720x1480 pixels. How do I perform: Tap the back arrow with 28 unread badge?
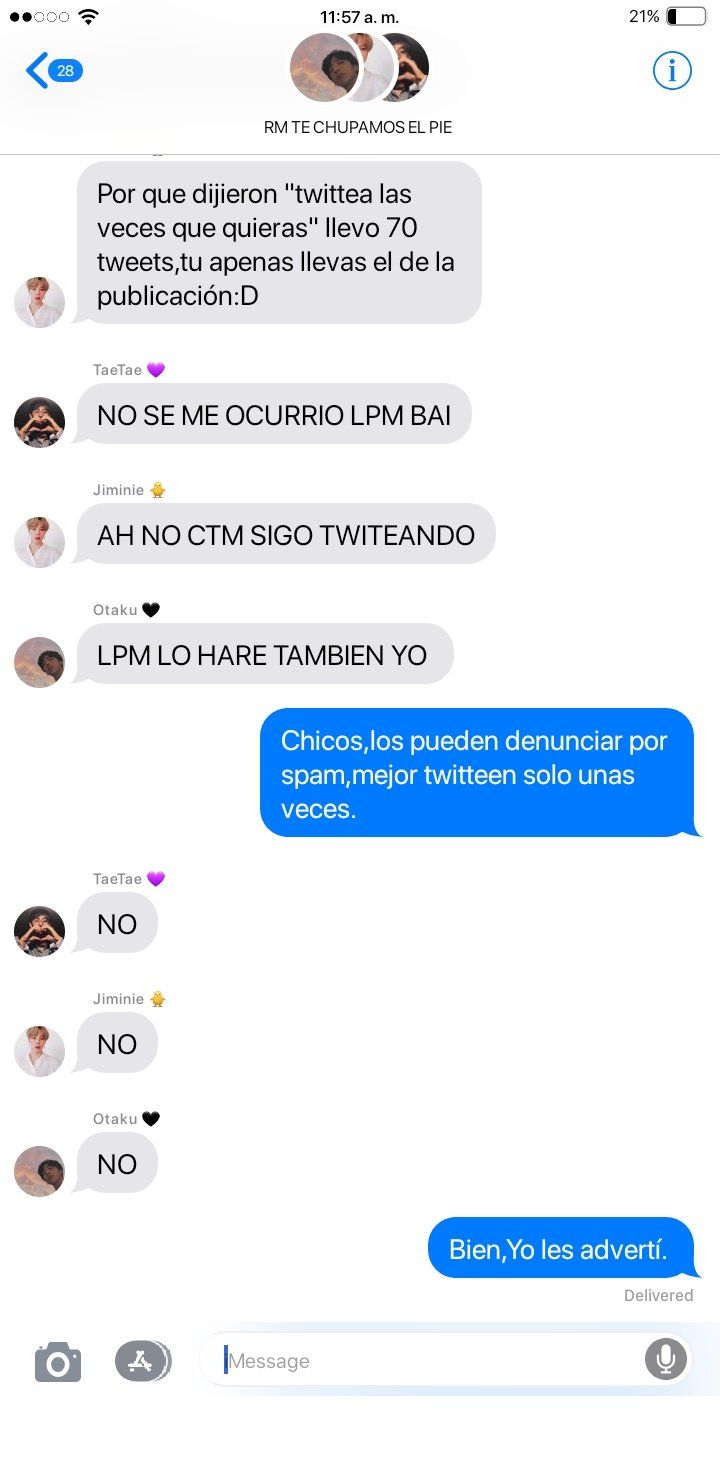pyautogui.click(x=54, y=71)
